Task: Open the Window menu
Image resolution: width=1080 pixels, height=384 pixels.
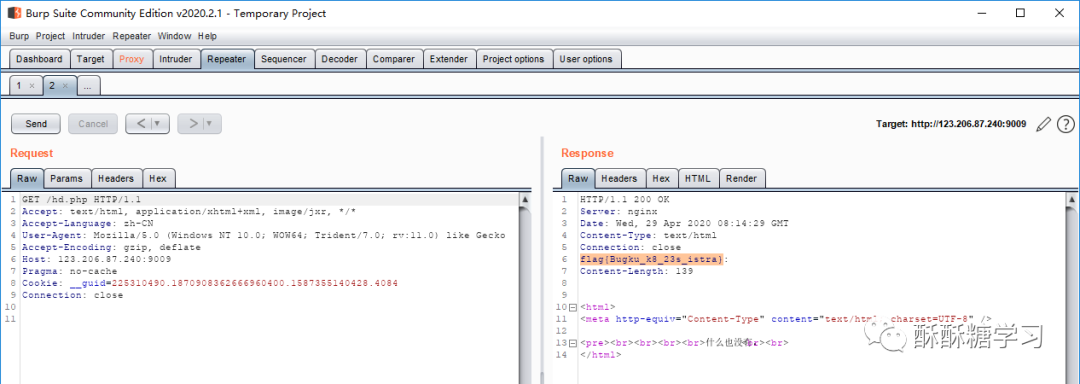Action: 174,36
